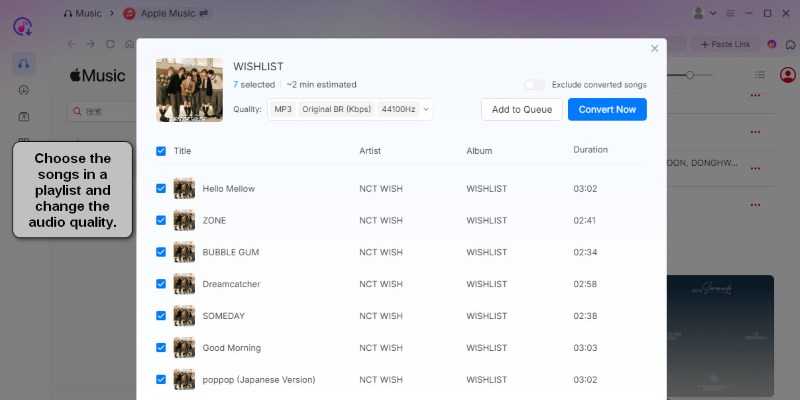Screen dimensions: 800x400
Task: Click the Music breadcrumb tab
Action: 83,13
